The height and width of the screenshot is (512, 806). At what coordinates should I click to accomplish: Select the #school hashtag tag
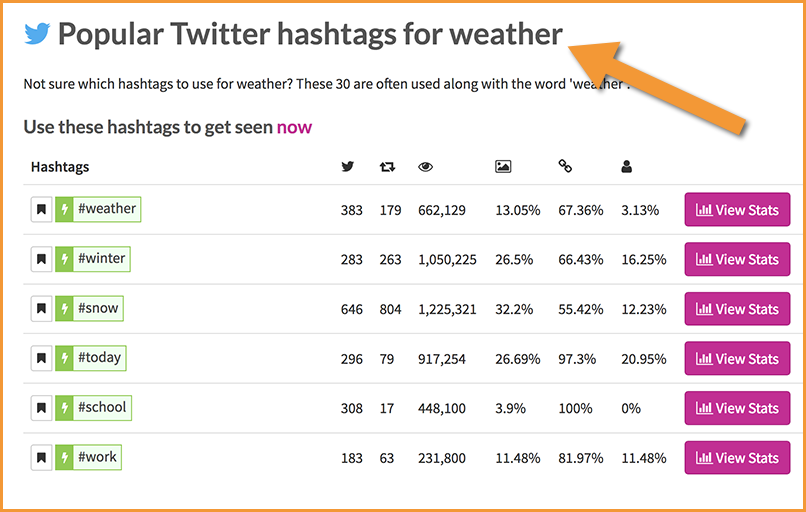tap(102, 408)
